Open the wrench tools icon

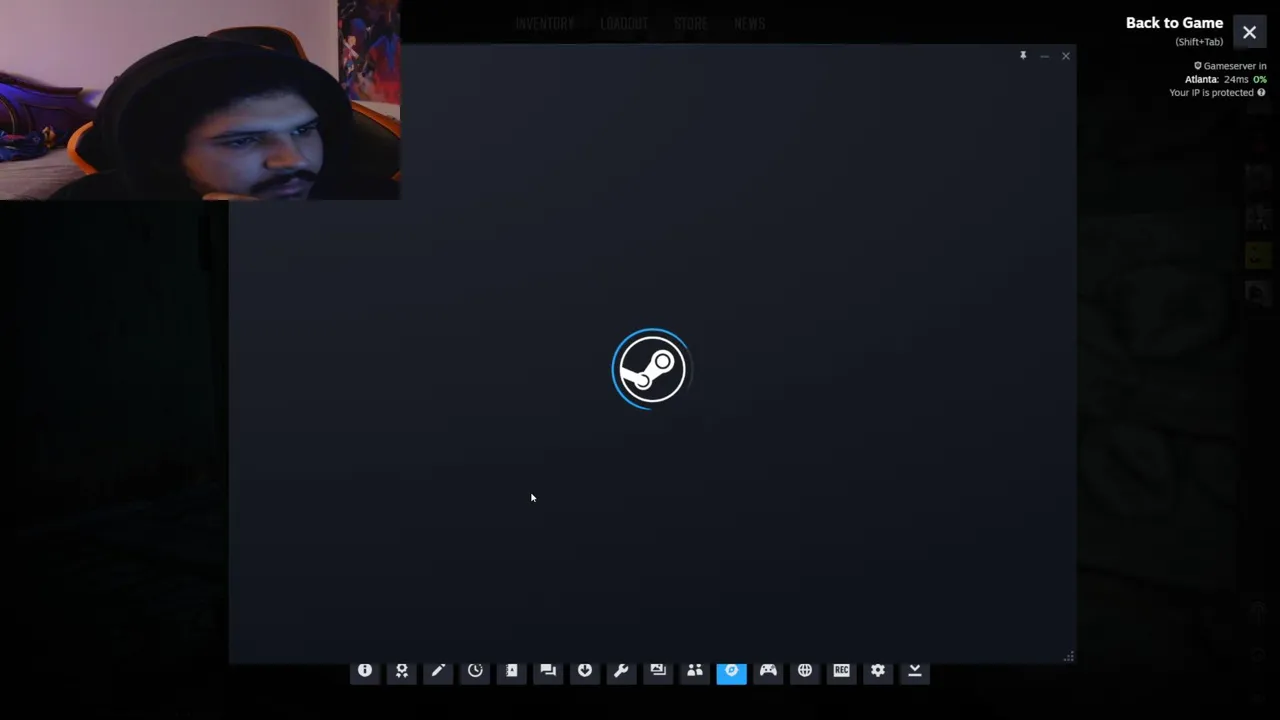coord(621,671)
